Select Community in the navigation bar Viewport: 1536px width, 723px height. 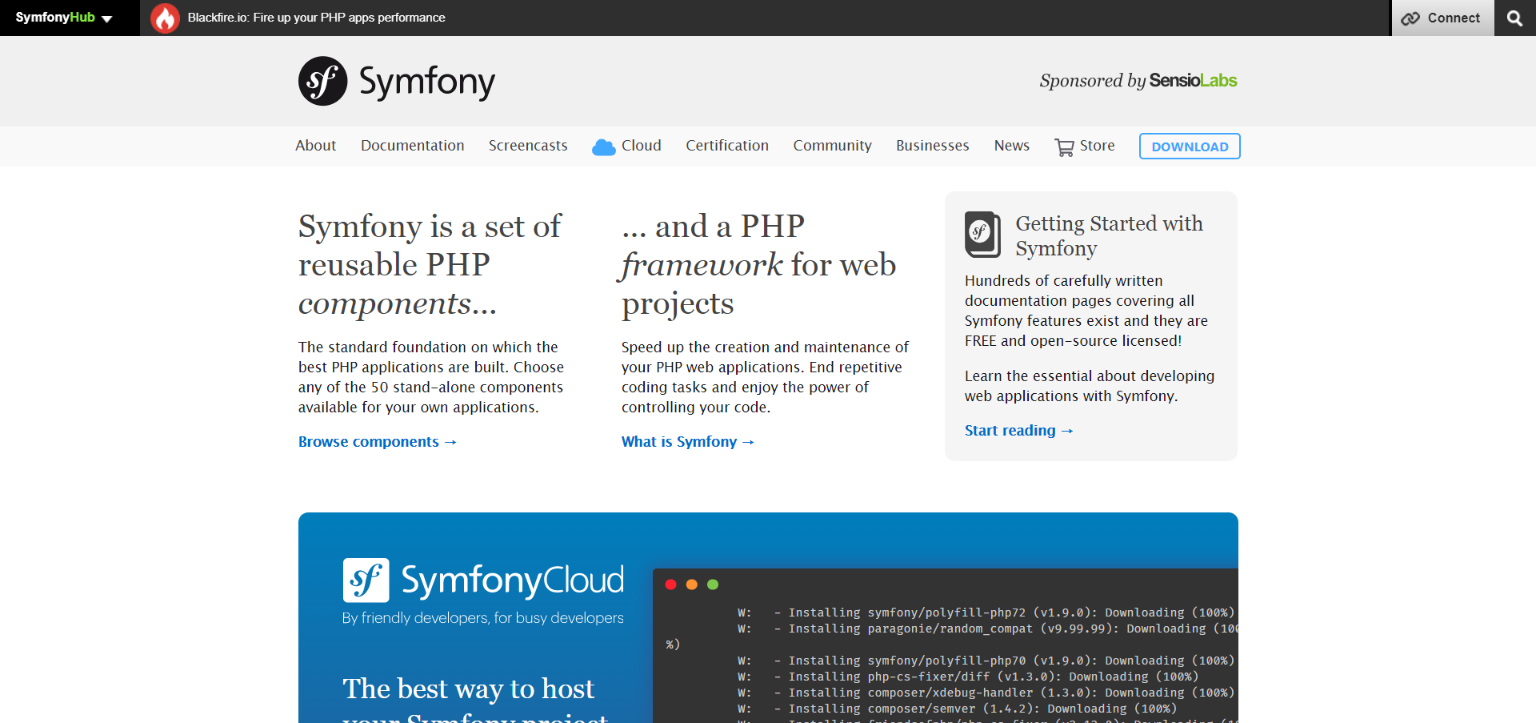[831, 146]
